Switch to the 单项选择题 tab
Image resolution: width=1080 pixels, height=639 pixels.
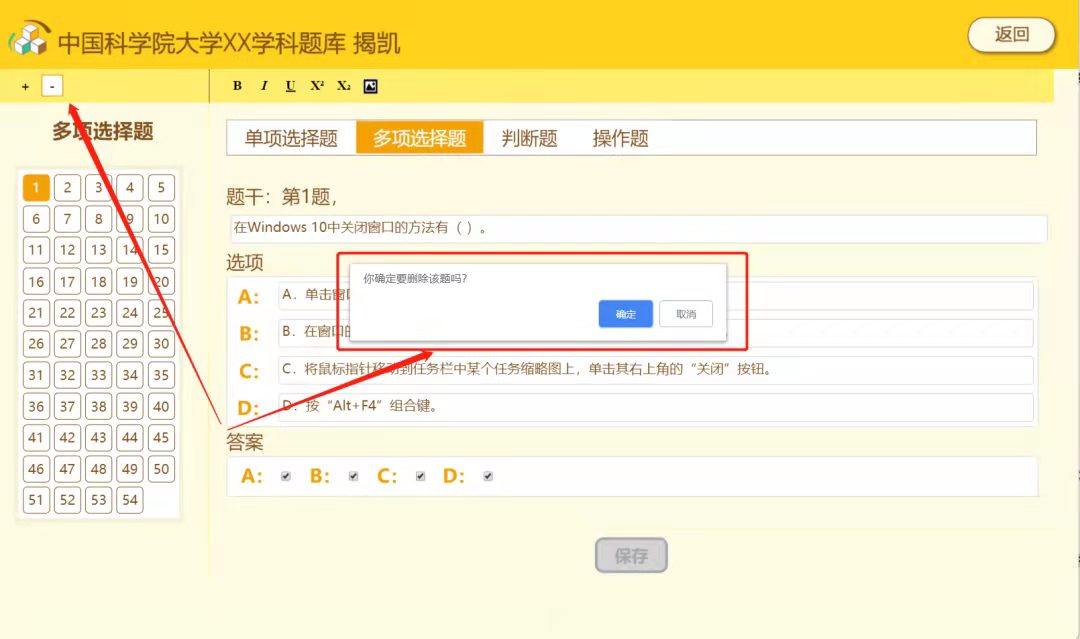[291, 138]
